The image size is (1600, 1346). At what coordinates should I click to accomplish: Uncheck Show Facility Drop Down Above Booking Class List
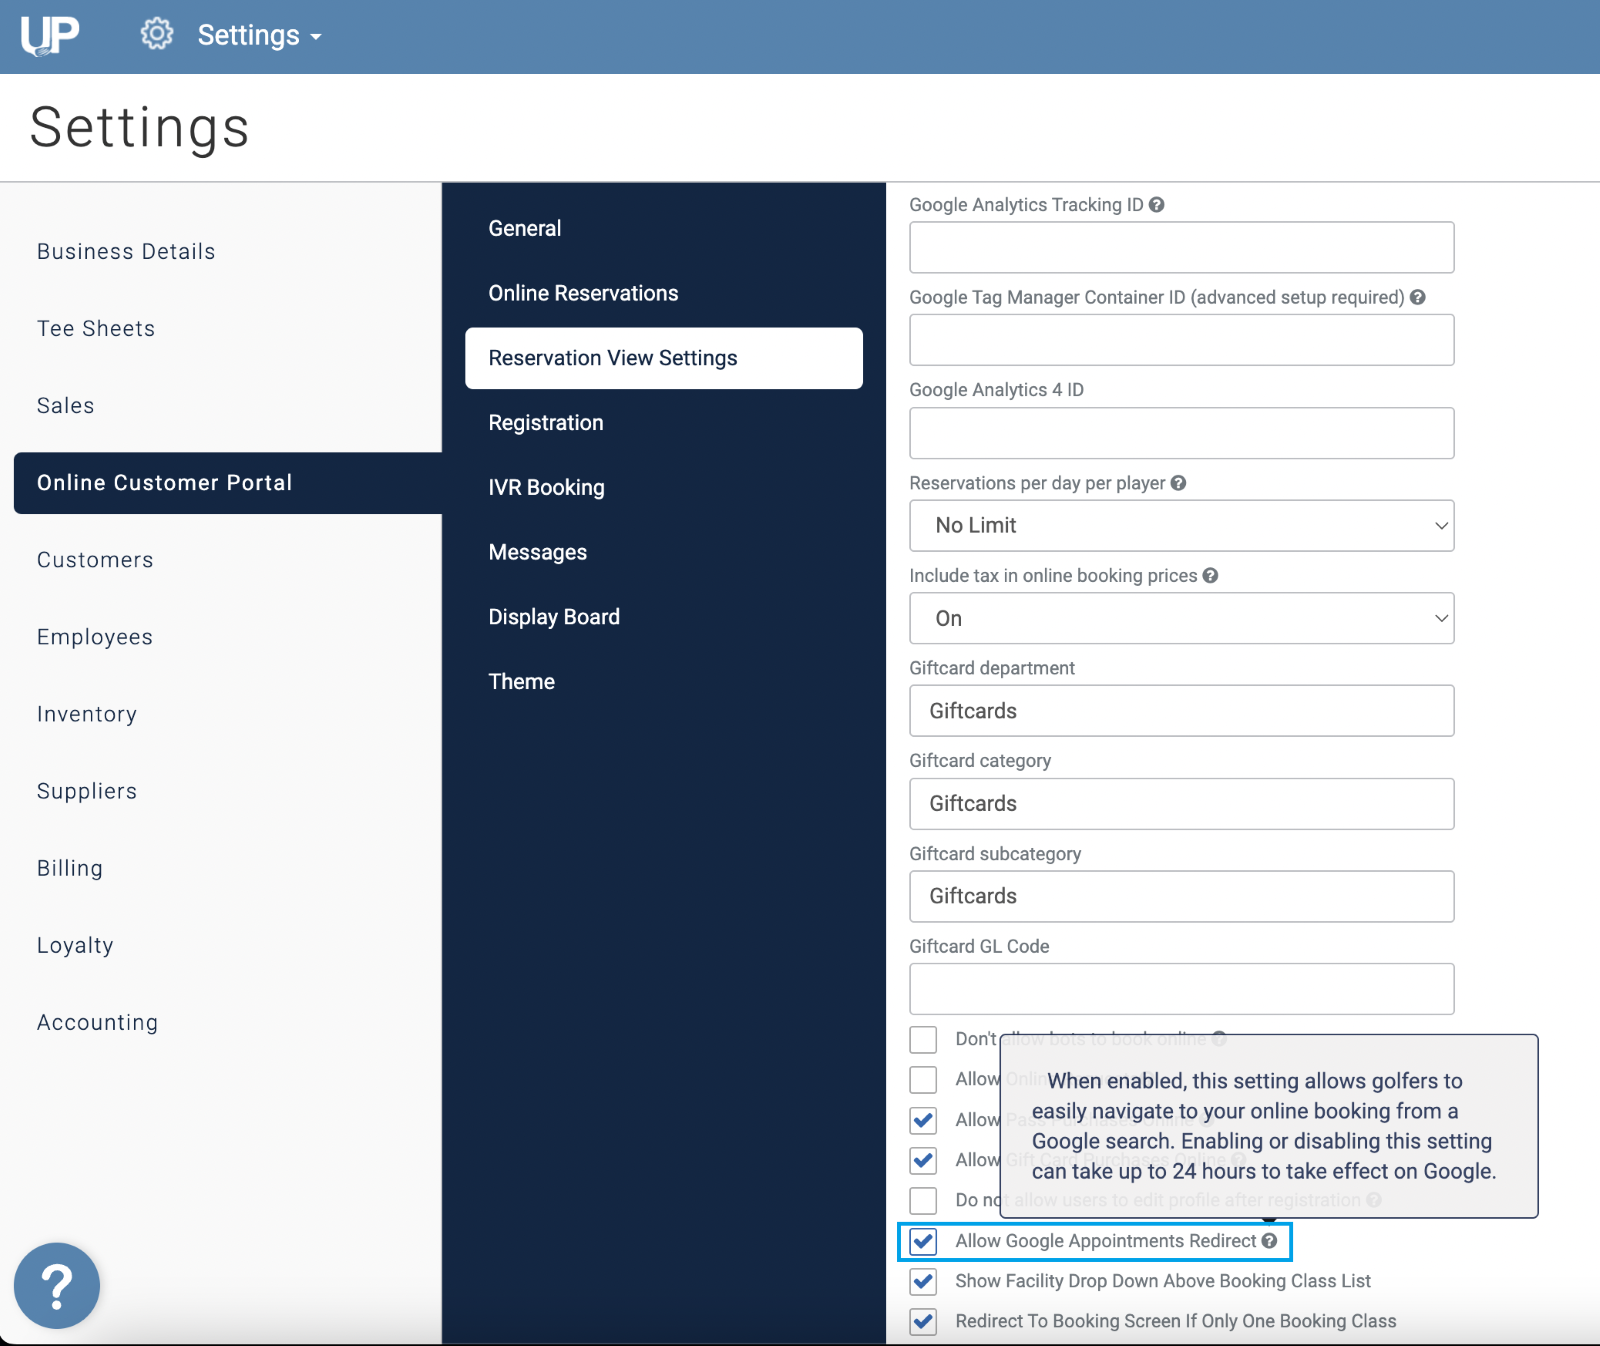point(924,1282)
